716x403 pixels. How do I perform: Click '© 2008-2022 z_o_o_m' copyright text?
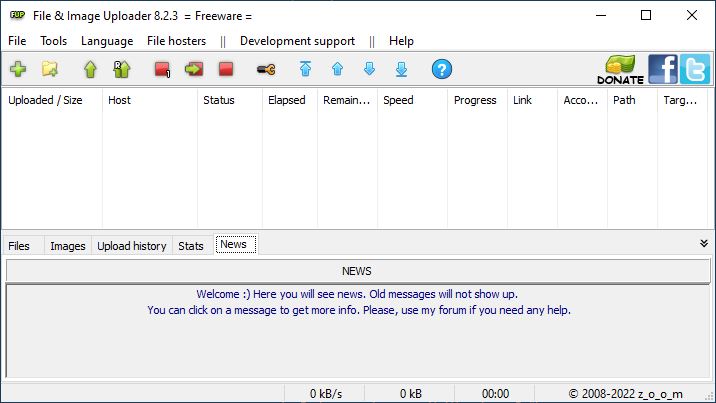click(x=625, y=393)
